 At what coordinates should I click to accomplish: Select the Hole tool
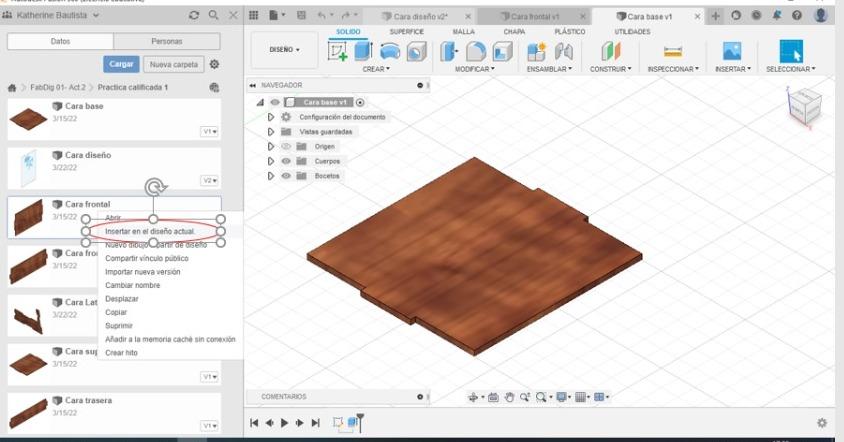tap(416, 52)
